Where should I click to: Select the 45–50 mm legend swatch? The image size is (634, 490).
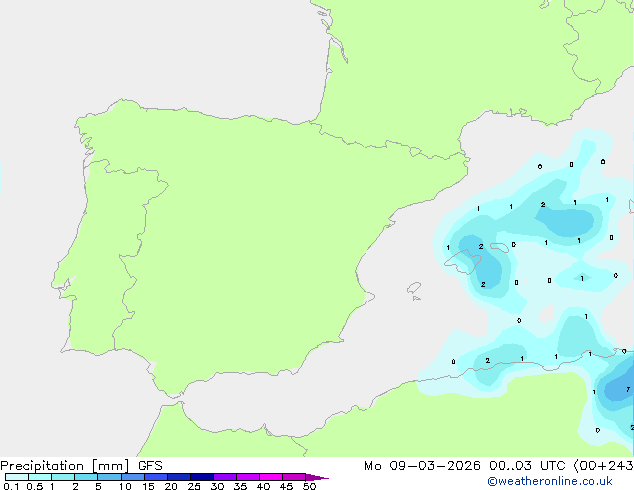[x=294, y=477]
